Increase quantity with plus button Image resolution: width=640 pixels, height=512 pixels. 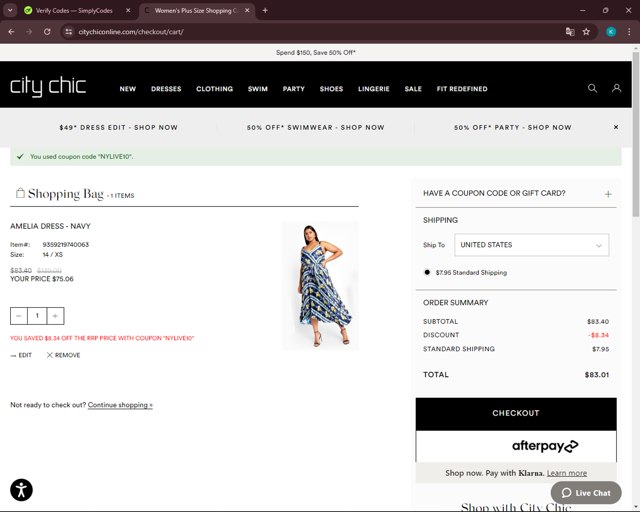[x=56, y=316]
